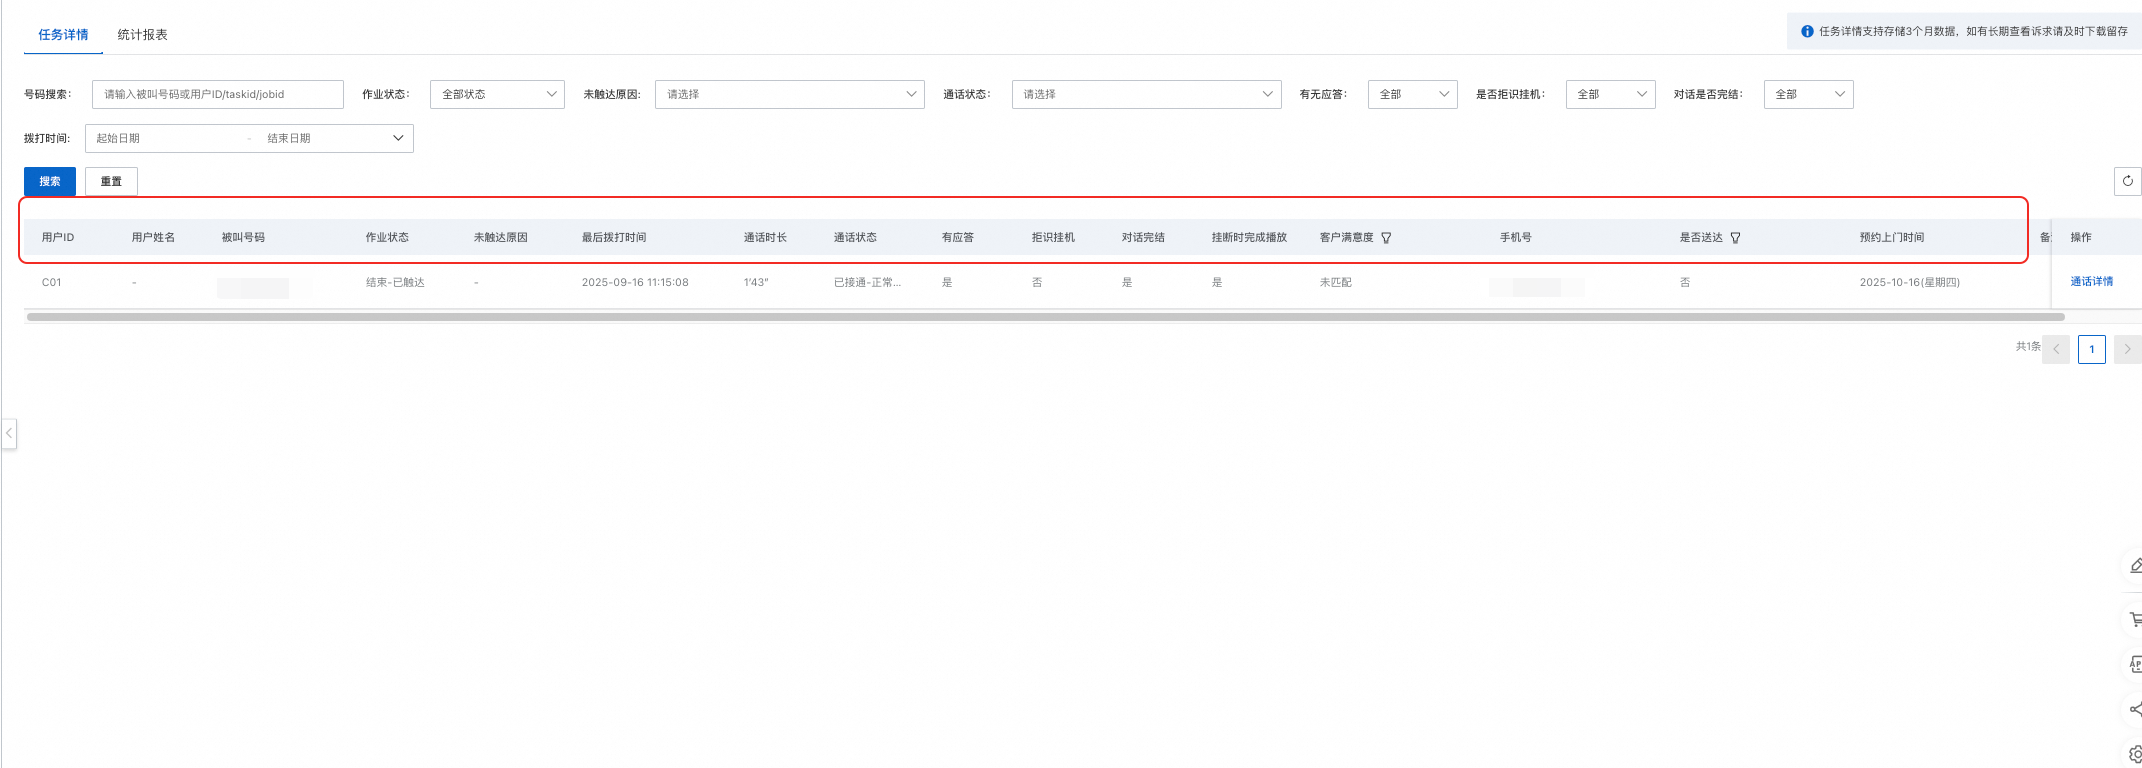Click the 最后拨打时间 column header
This screenshot has width=2142, height=768.
(614, 238)
